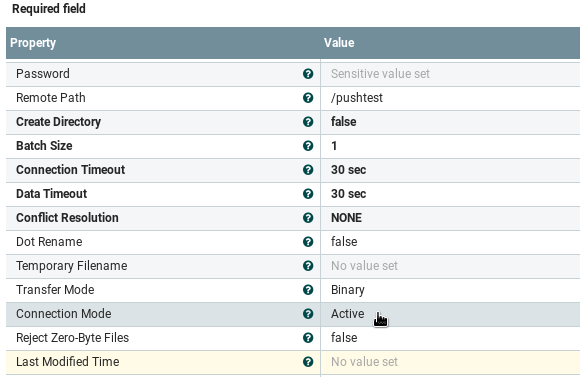Image resolution: width=580 pixels, height=377 pixels.
Task: Change Transfer Mode value Binary
Action: [450, 290]
